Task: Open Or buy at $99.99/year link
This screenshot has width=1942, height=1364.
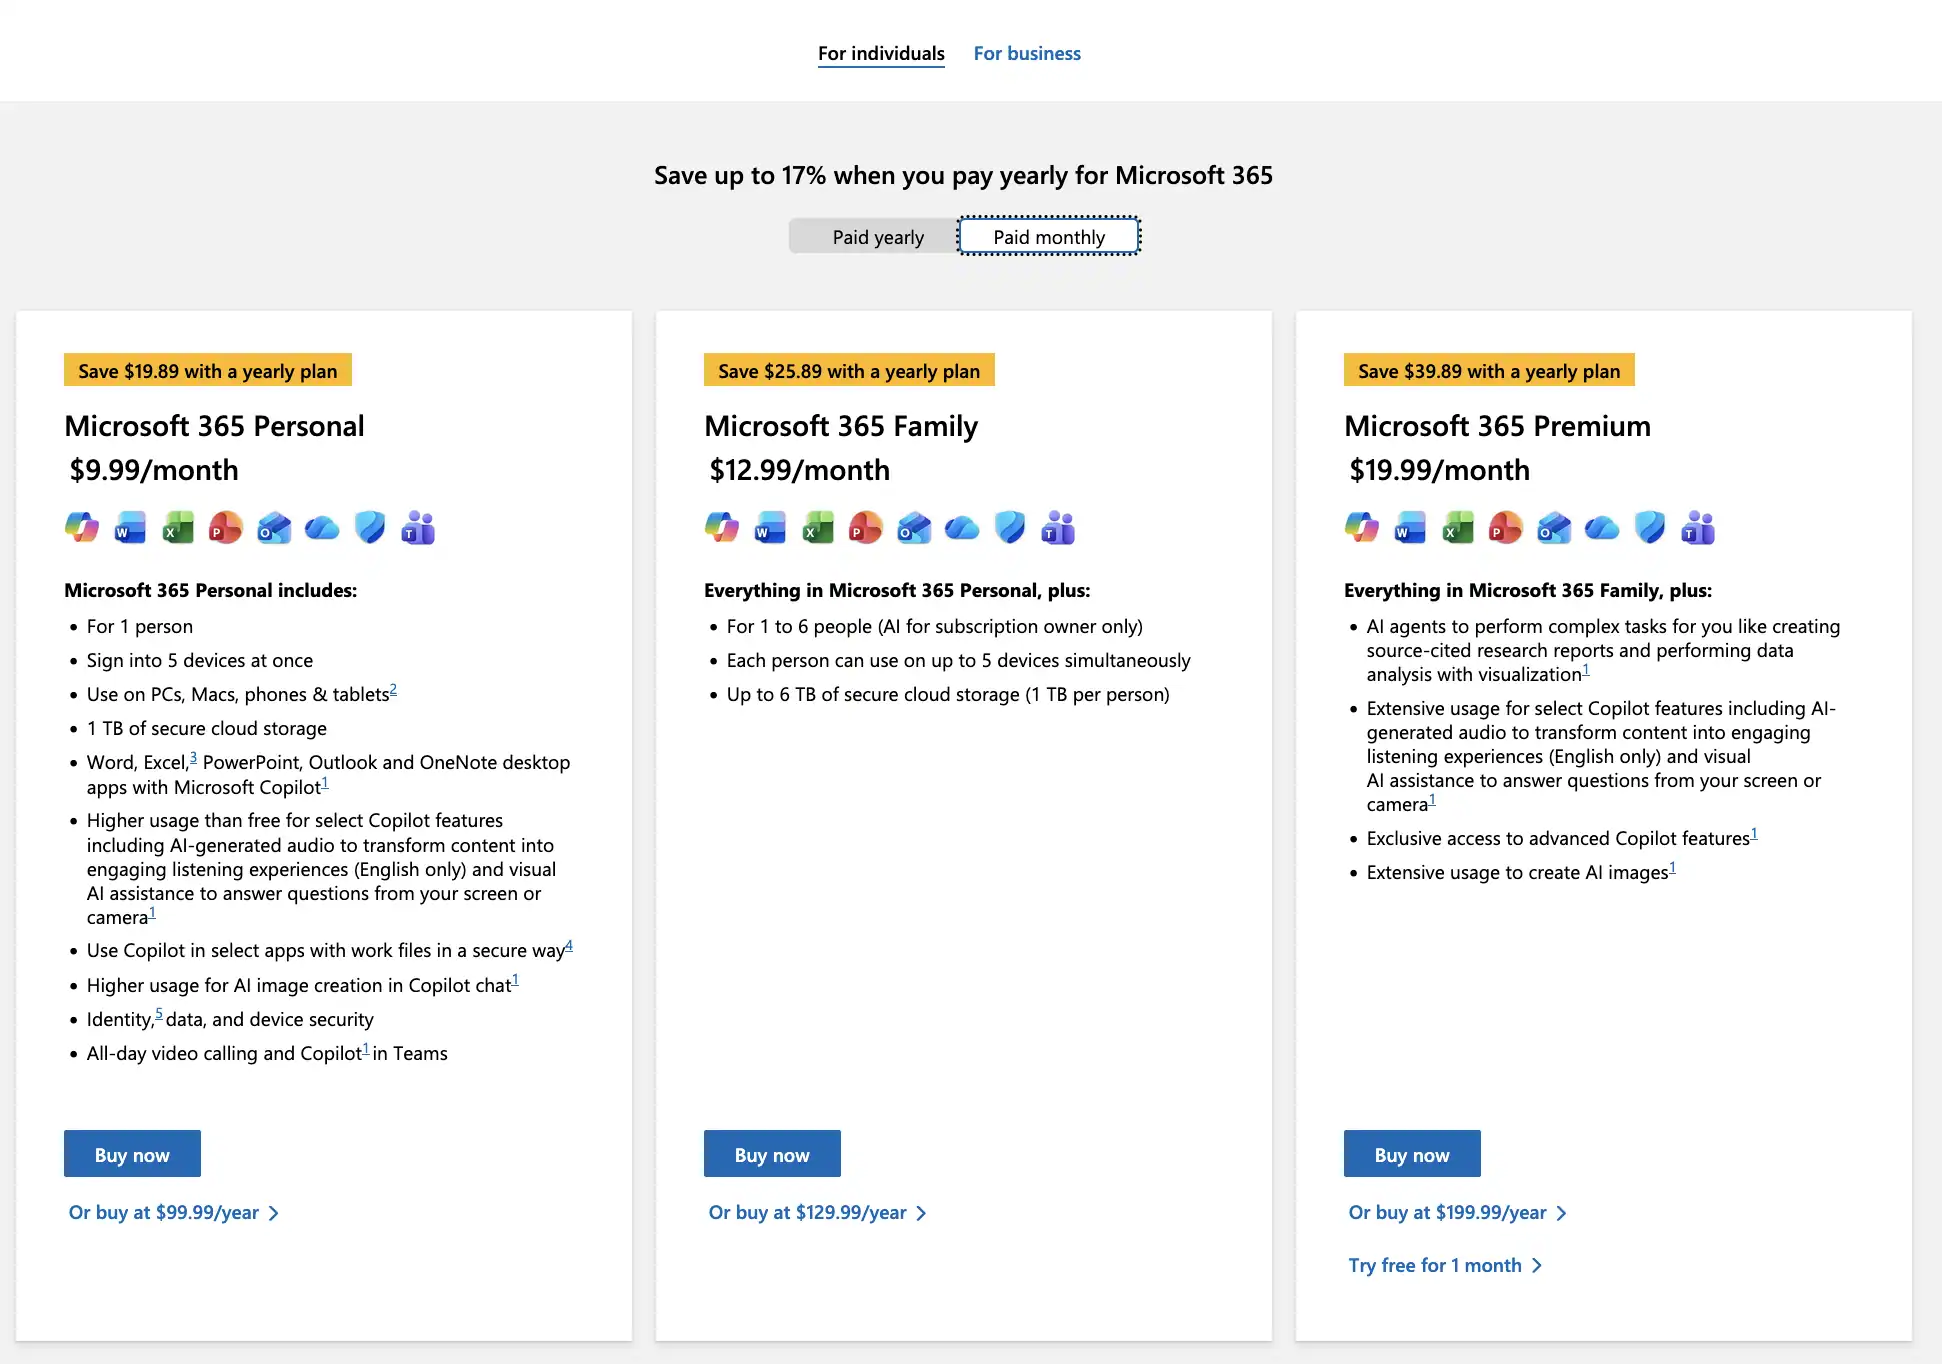Action: point(174,1213)
